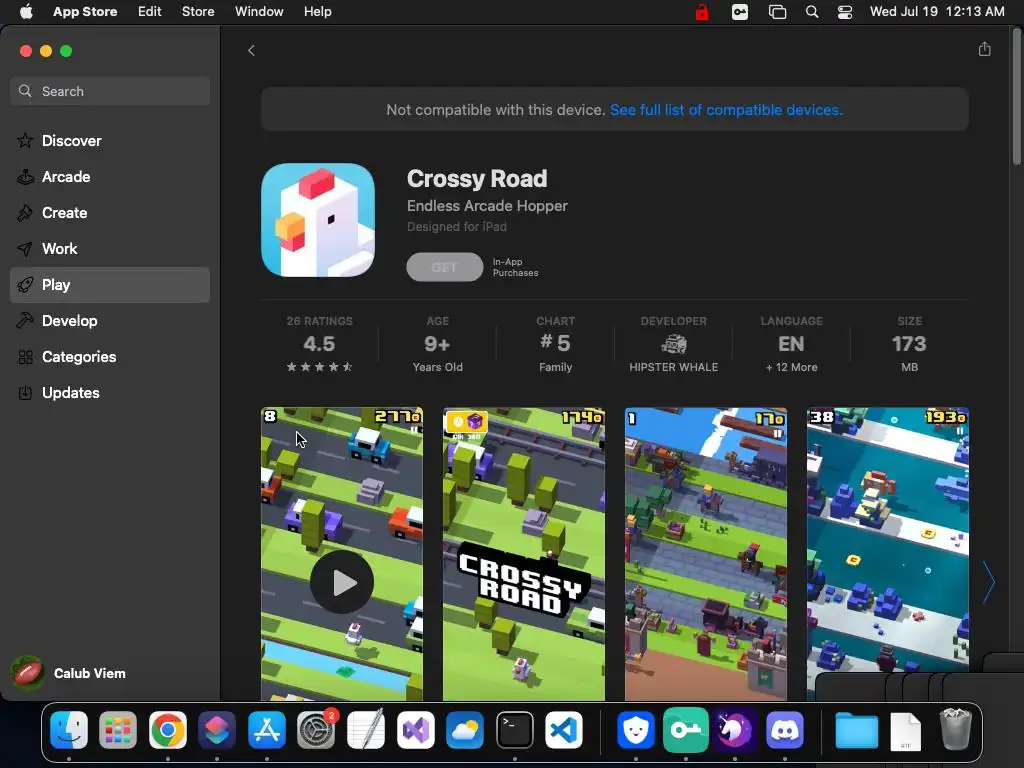Launch Terminal from the Dock
Screen dimensions: 1024x768
click(x=515, y=730)
